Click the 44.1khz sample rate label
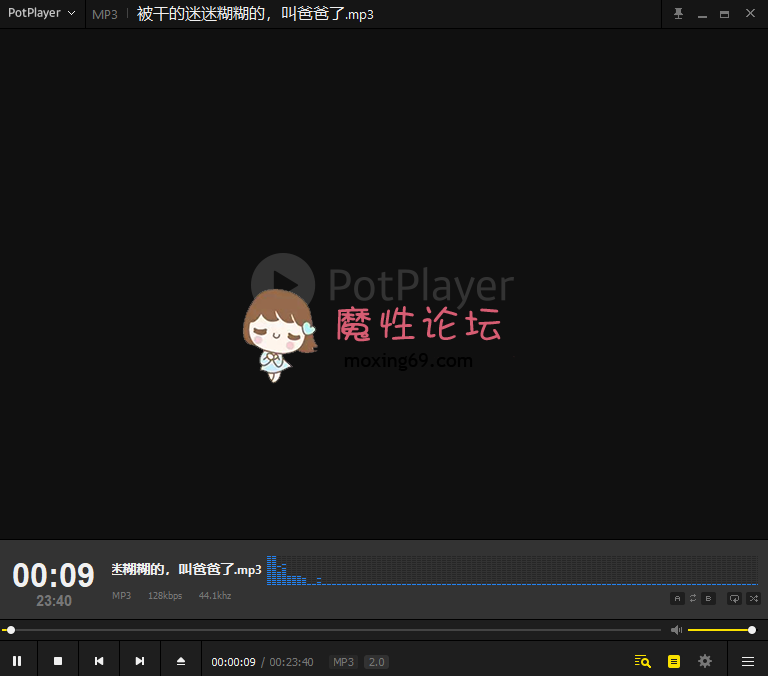 pos(215,596)
